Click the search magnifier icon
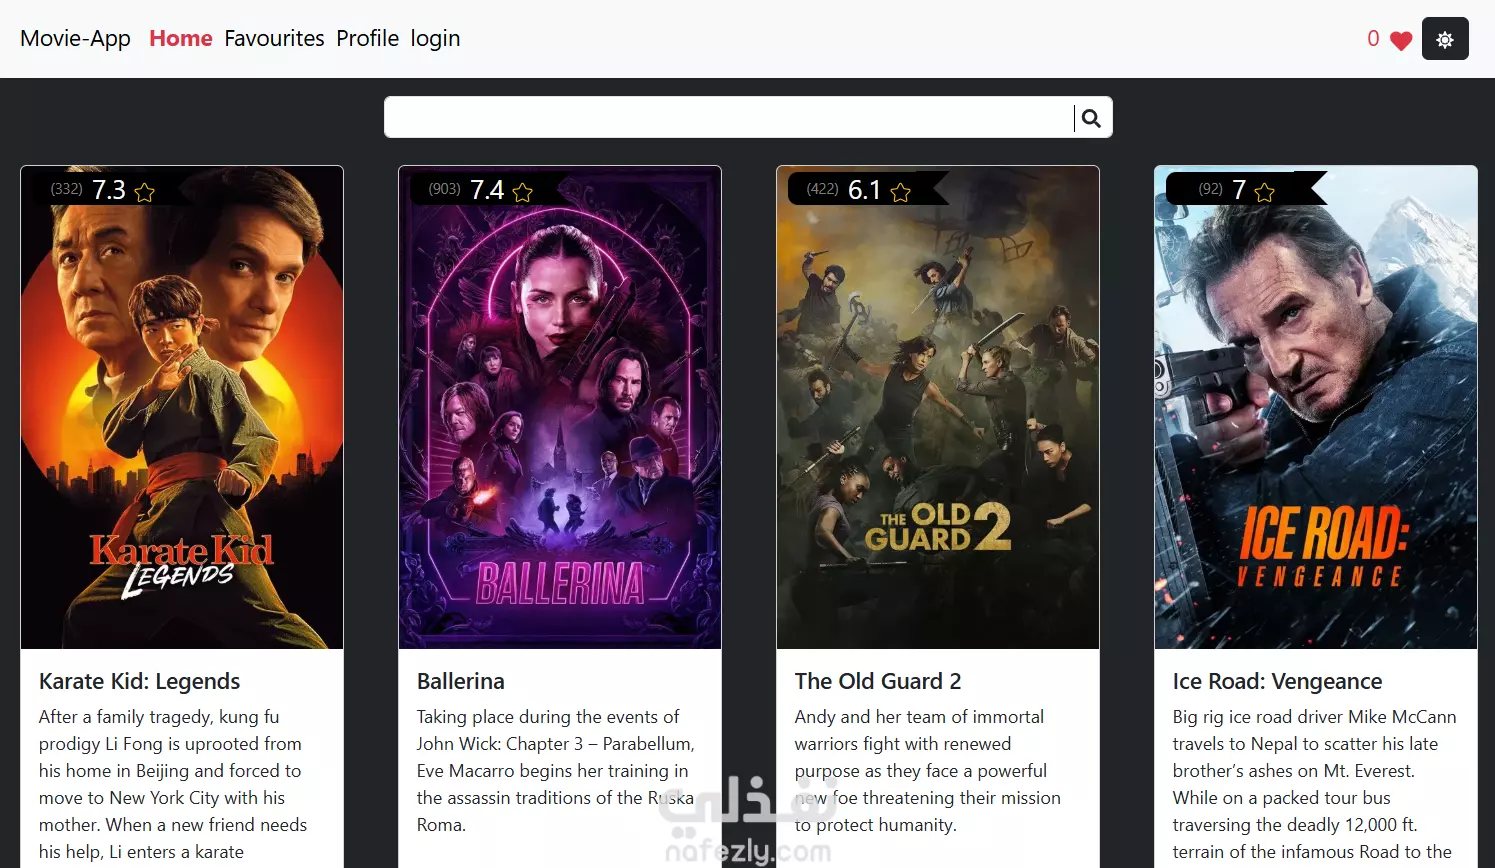The width and height of the screenshot is (1495, 868). coord(1091,118)
